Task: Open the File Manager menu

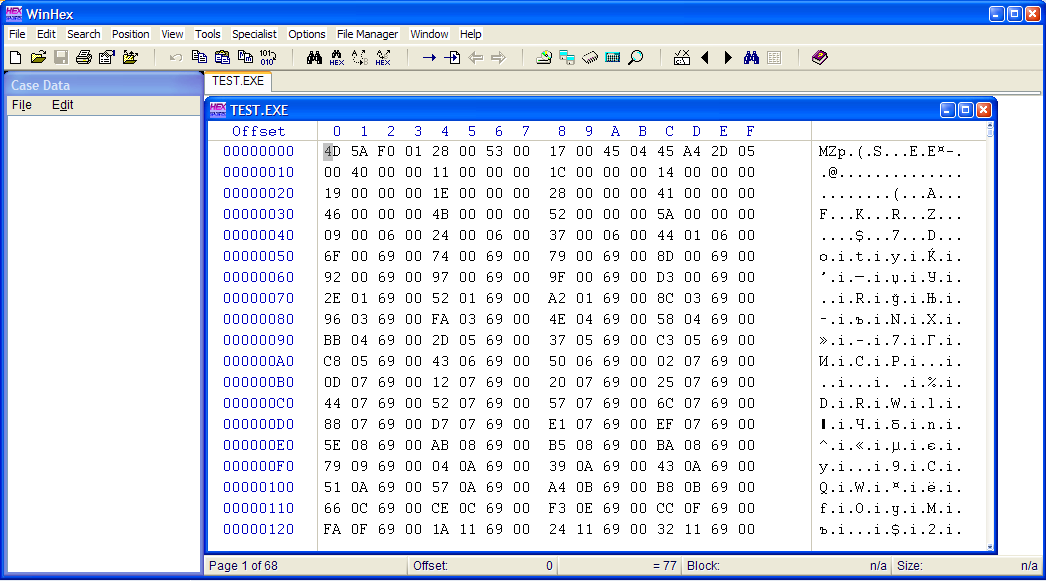Action: point(367,34)
